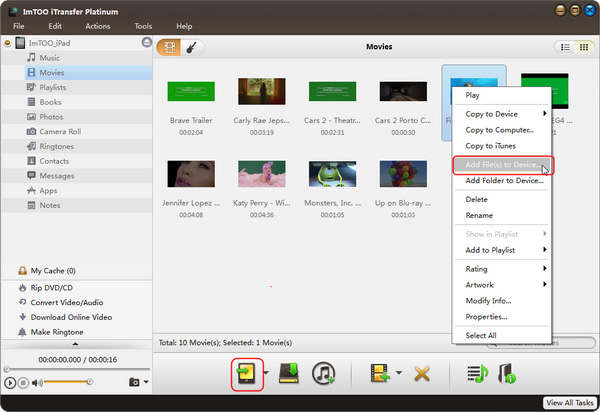Open the Actions menu
The width and height of the screenshot is (600, 412).
tap(98, 26)
